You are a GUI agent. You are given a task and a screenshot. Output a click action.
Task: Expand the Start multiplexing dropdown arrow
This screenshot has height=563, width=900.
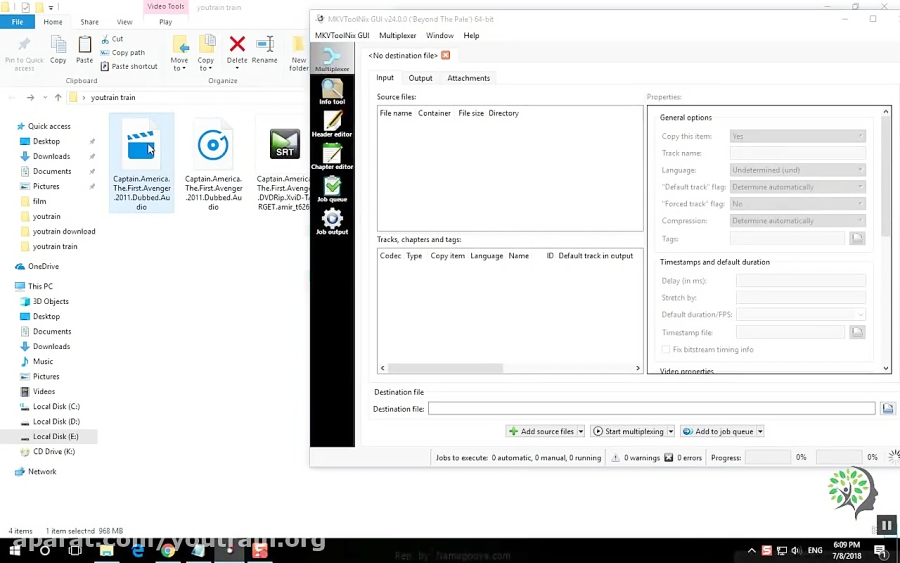click(671, 432)
